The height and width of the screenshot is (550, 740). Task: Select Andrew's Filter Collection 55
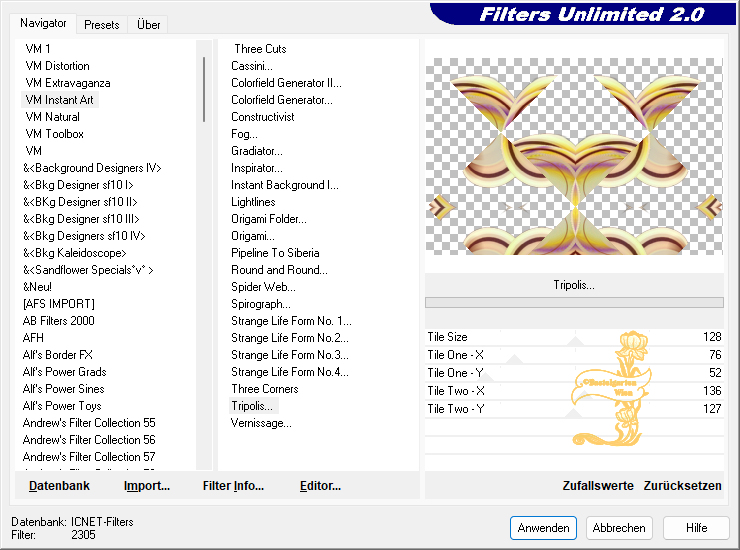click(x=89, y=423)
